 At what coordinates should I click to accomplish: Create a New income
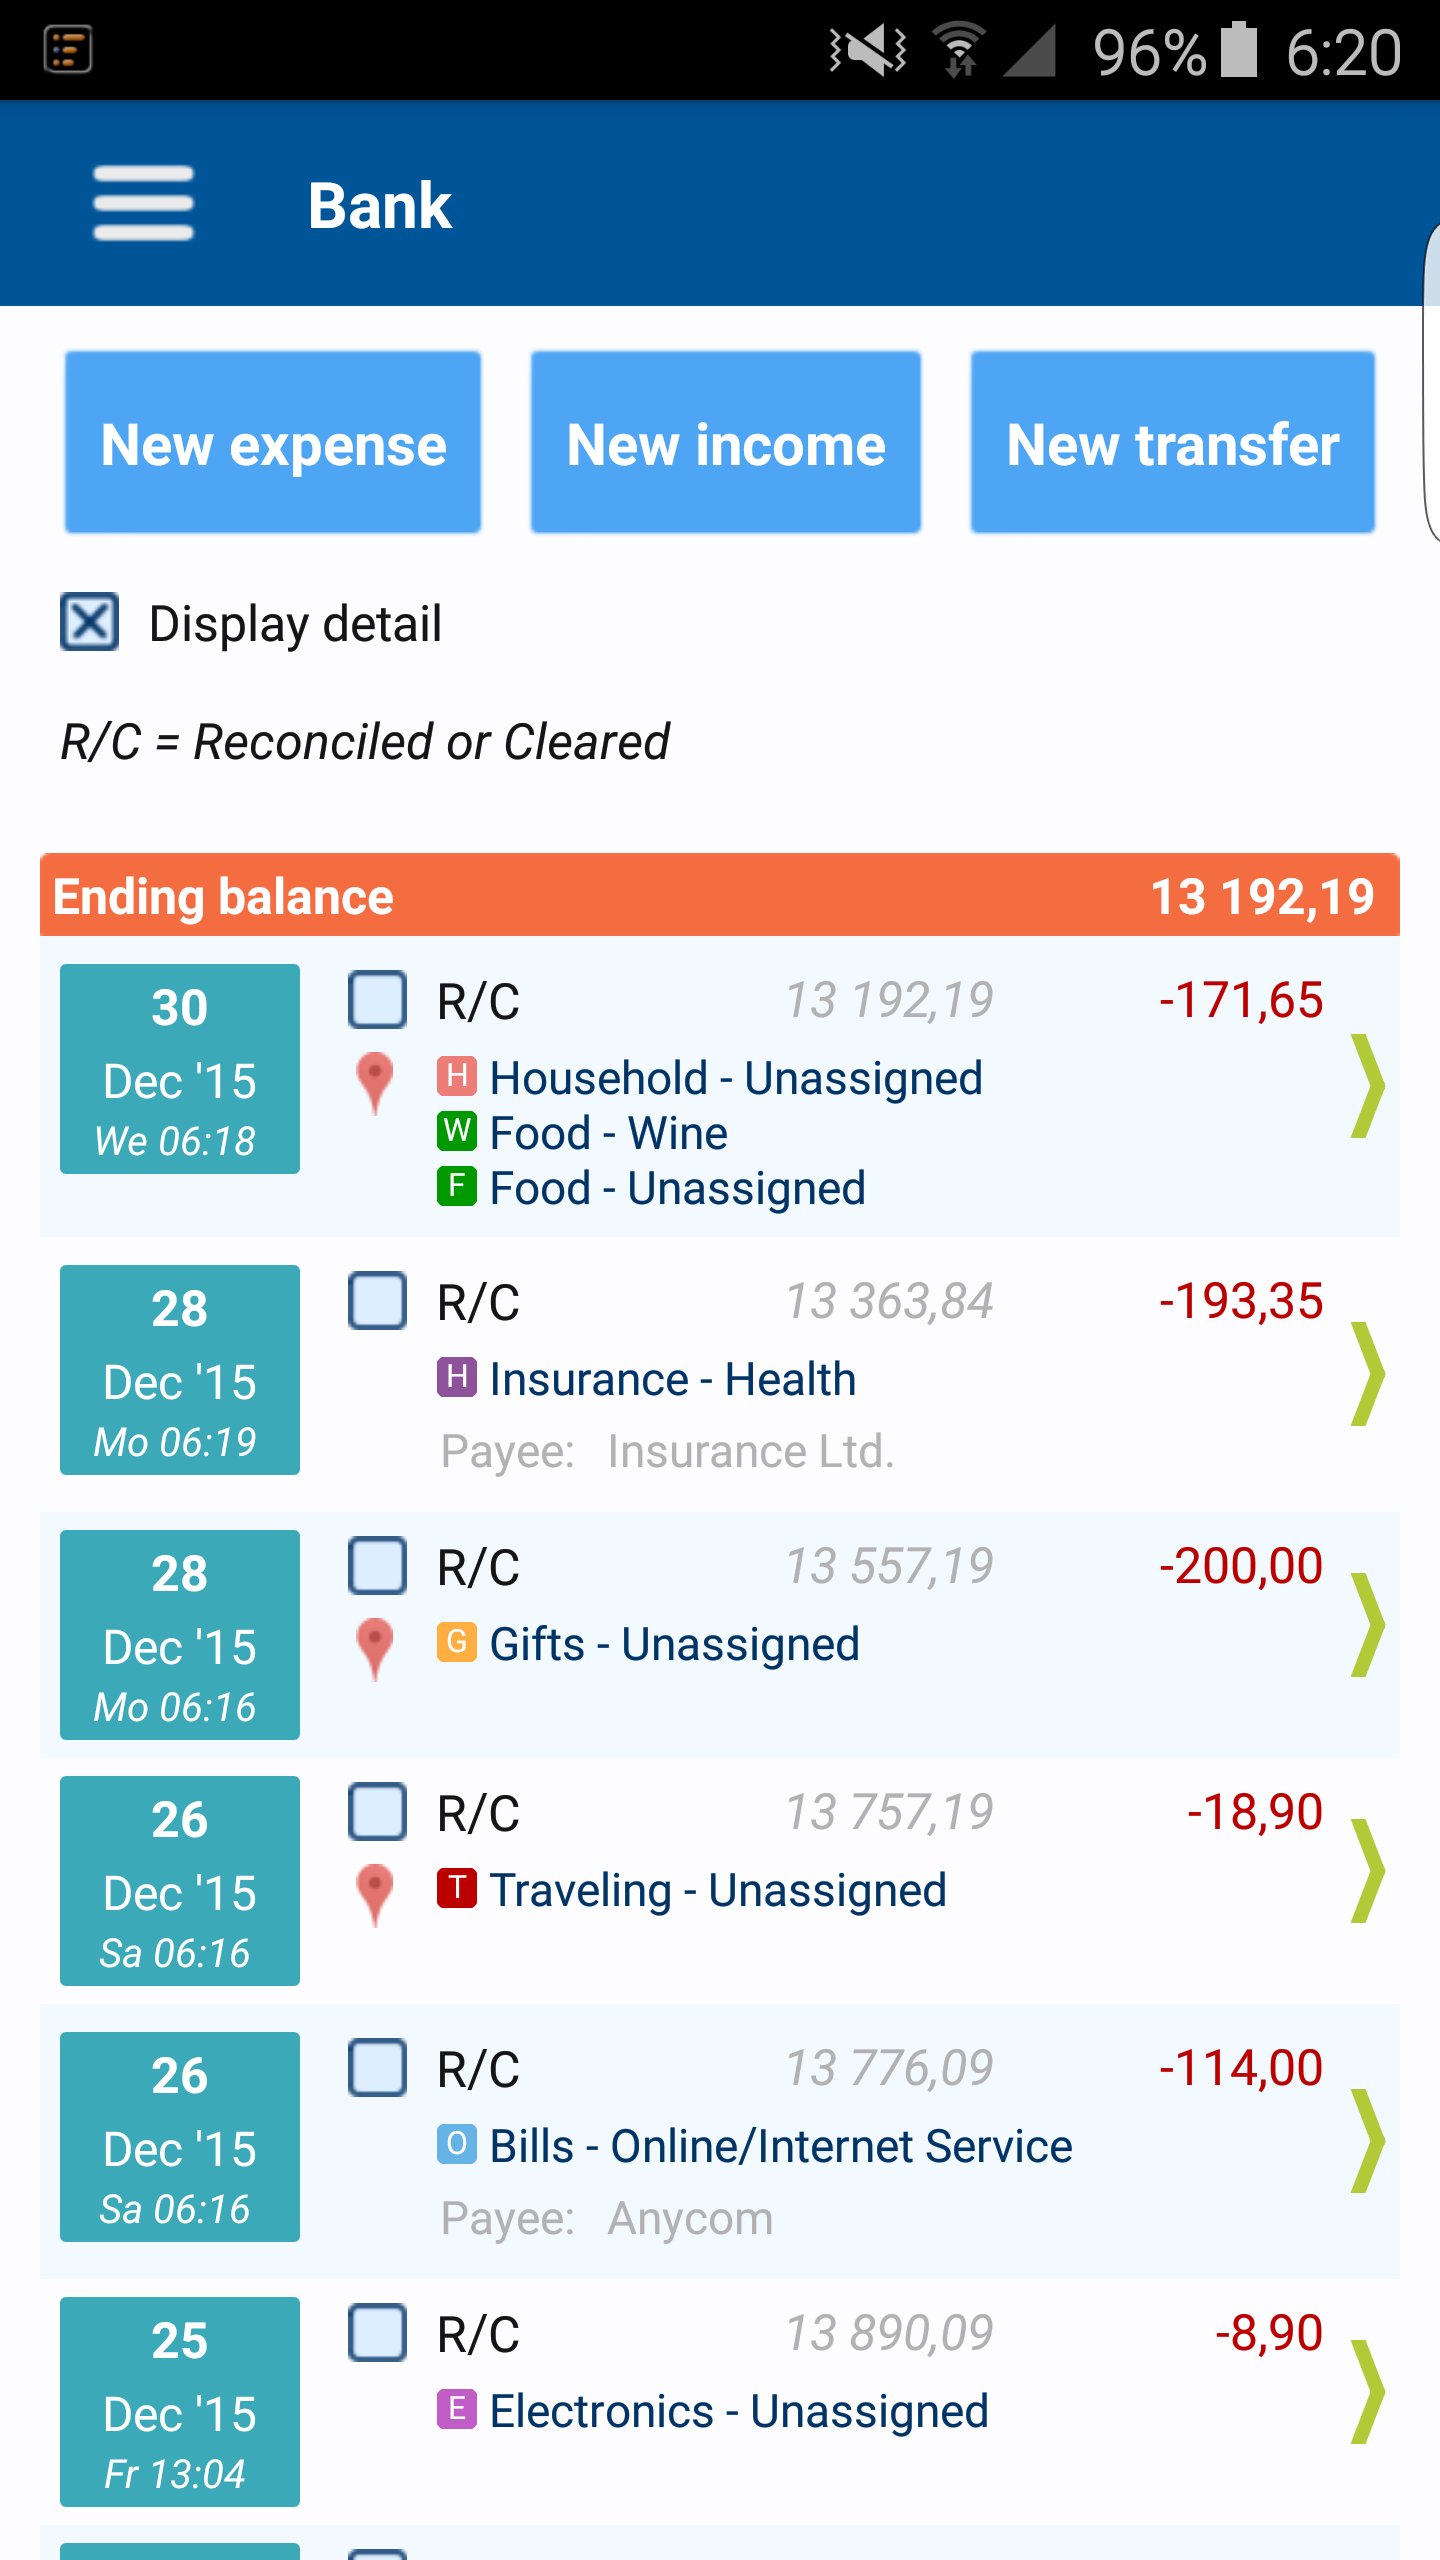coord(726,442)
